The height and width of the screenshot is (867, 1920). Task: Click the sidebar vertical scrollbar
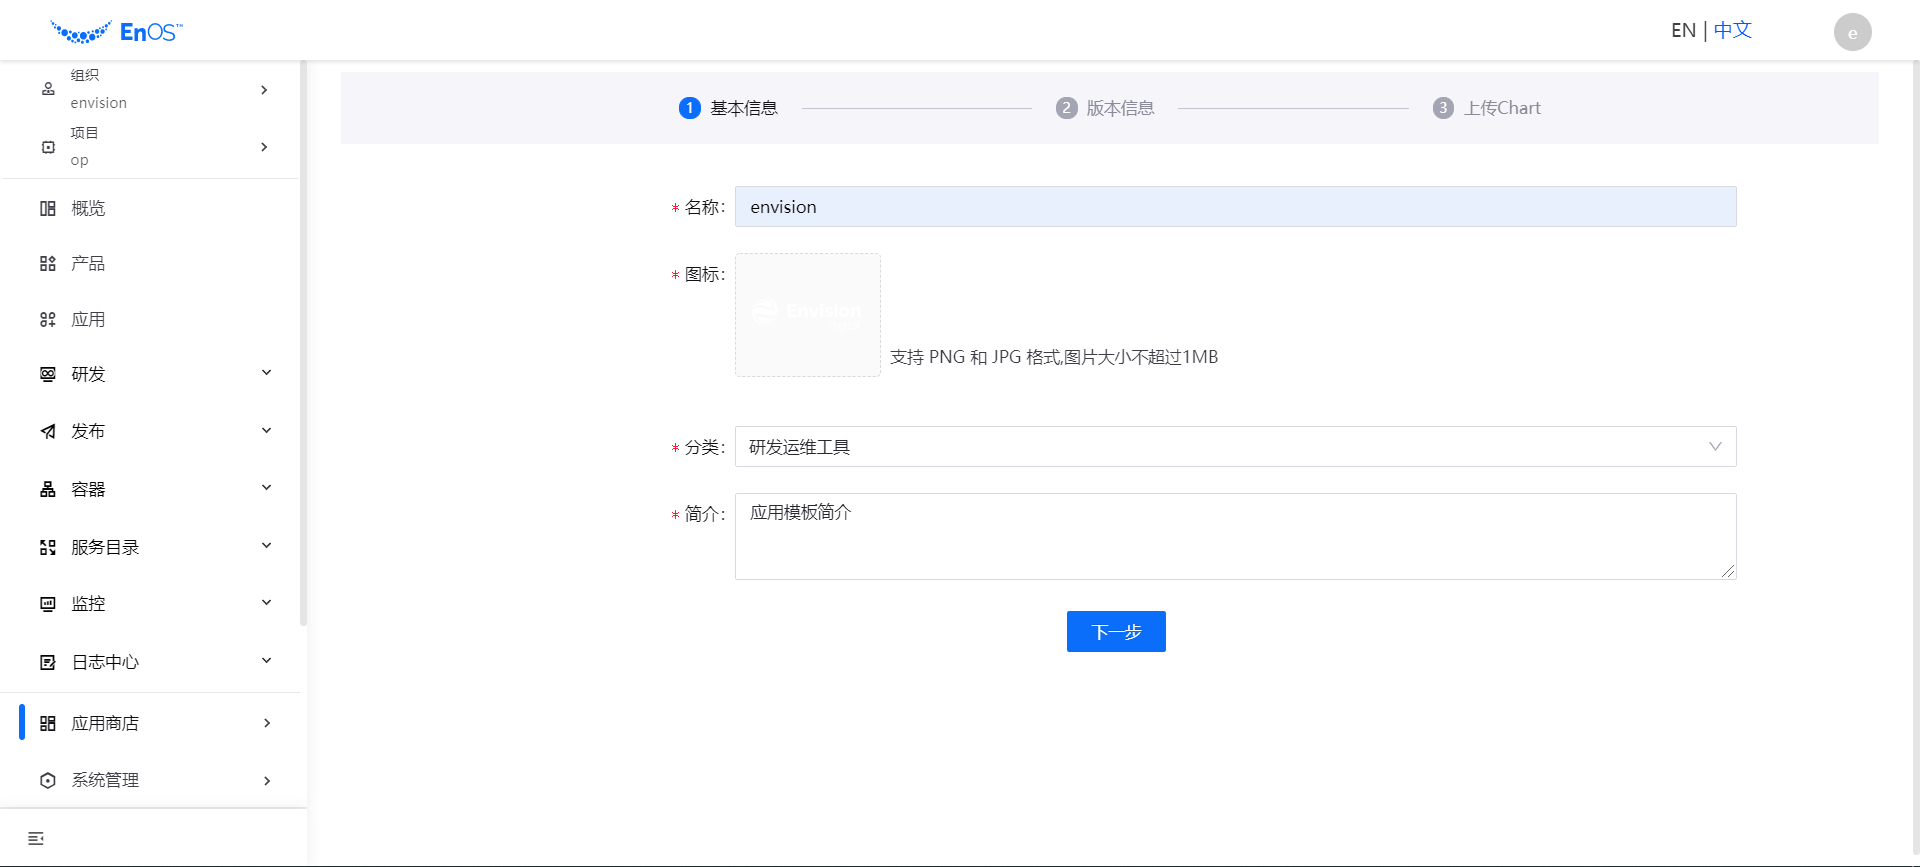pos(303,344)
